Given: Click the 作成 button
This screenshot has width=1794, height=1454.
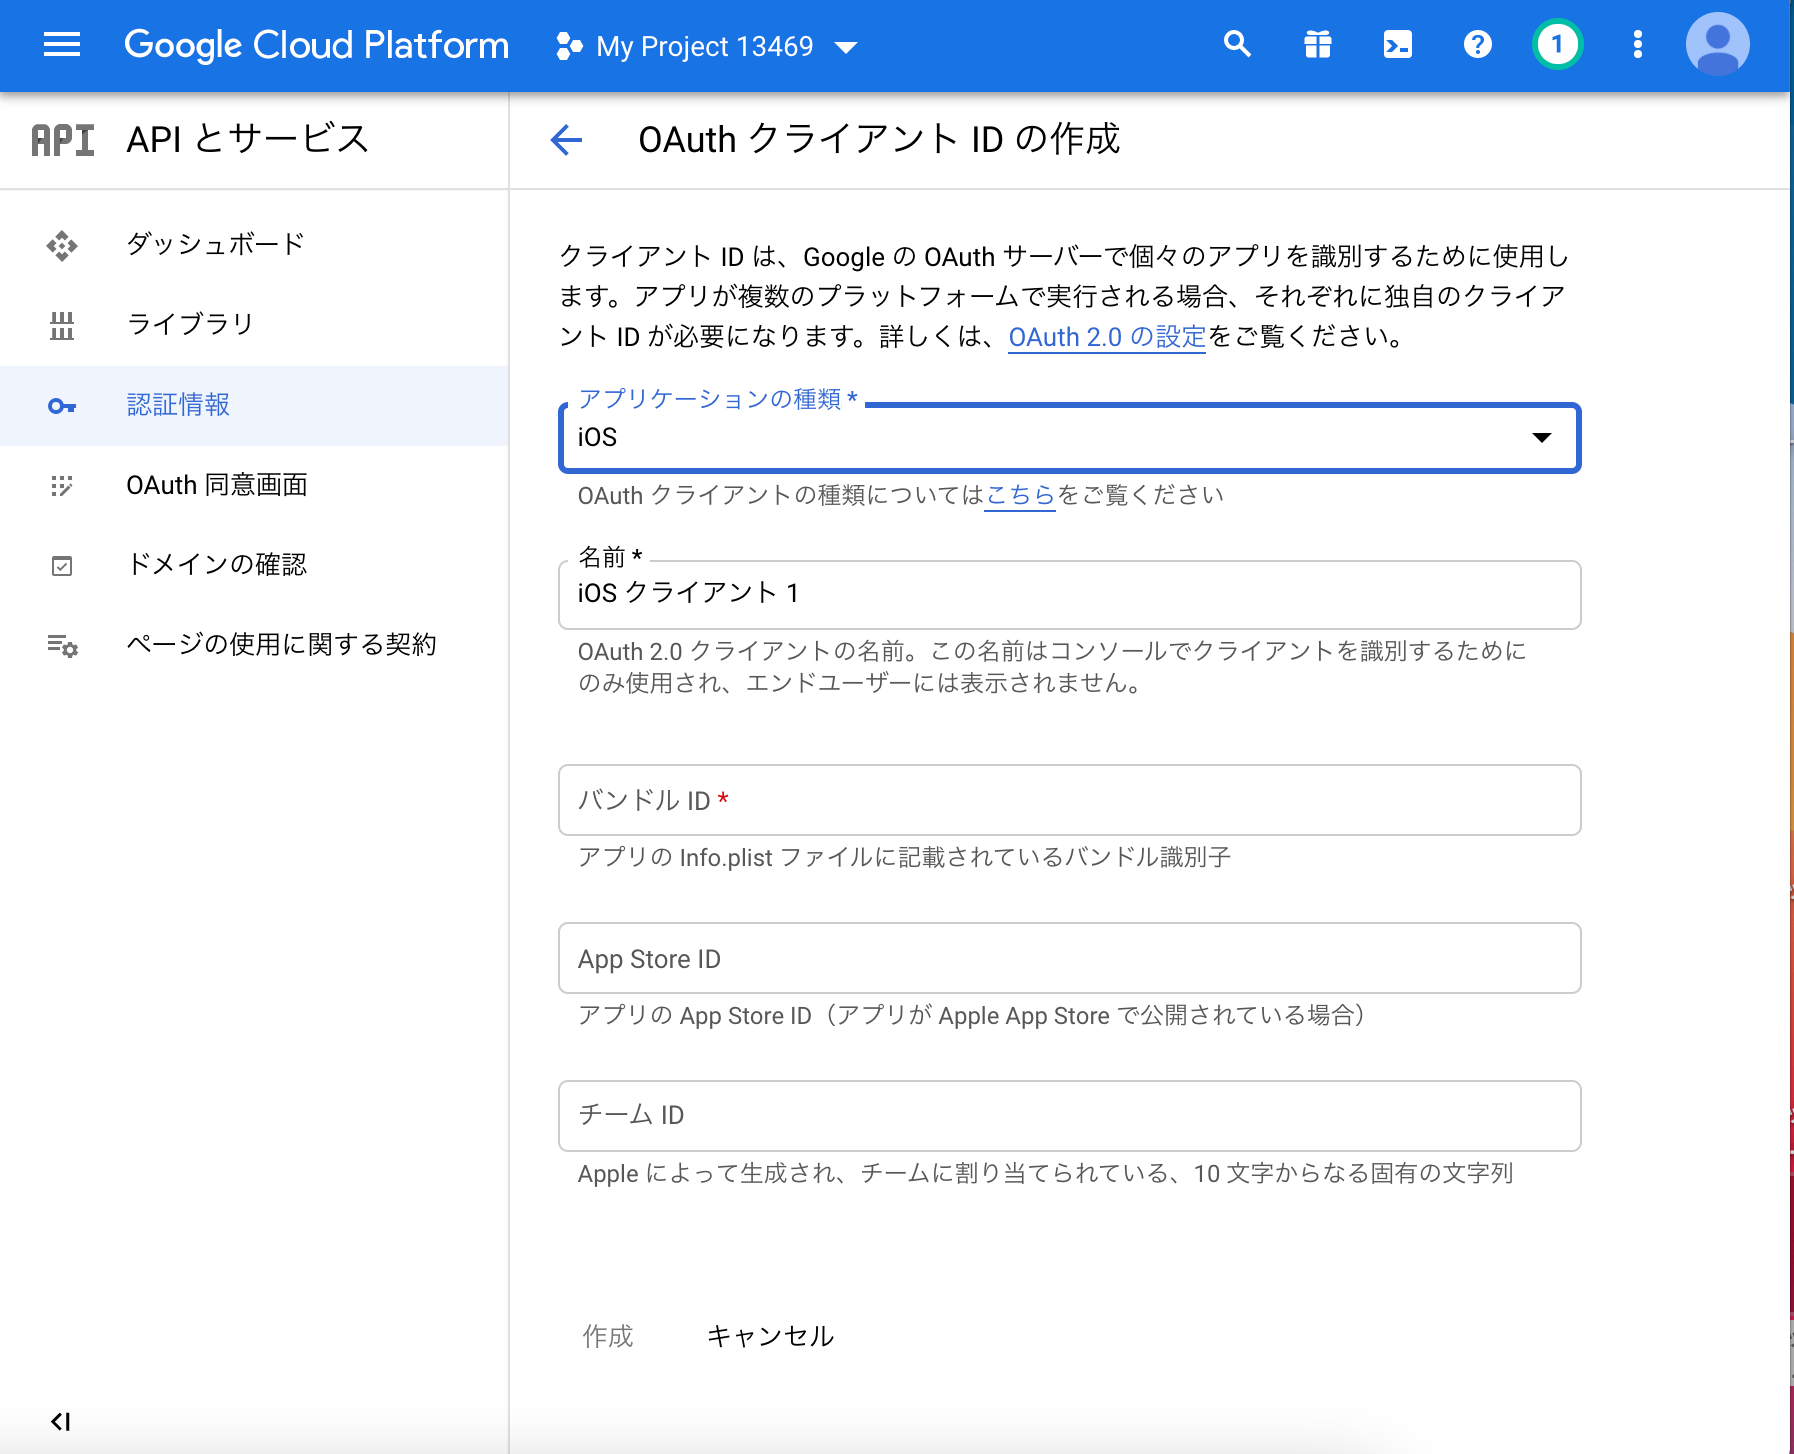Looking at the screenshot, I should click(607, 1336).
